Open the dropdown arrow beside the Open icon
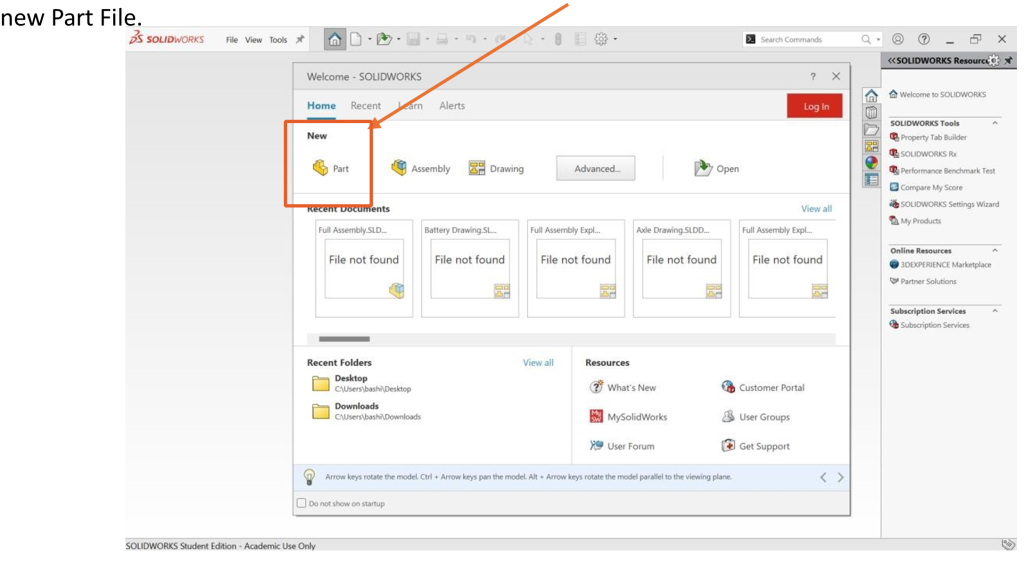1024x565 pixels. (399, 39)
